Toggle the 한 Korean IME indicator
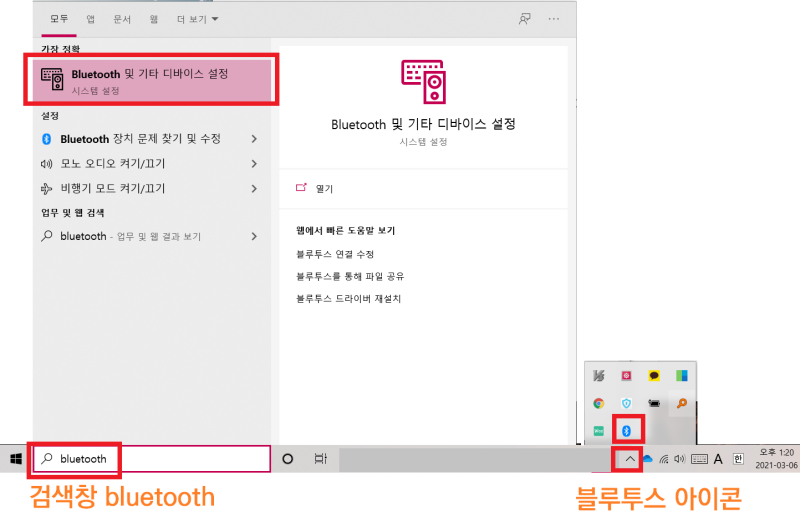Image resolution: width=800 pixels, height=512 pixels. tap(738, 459)
